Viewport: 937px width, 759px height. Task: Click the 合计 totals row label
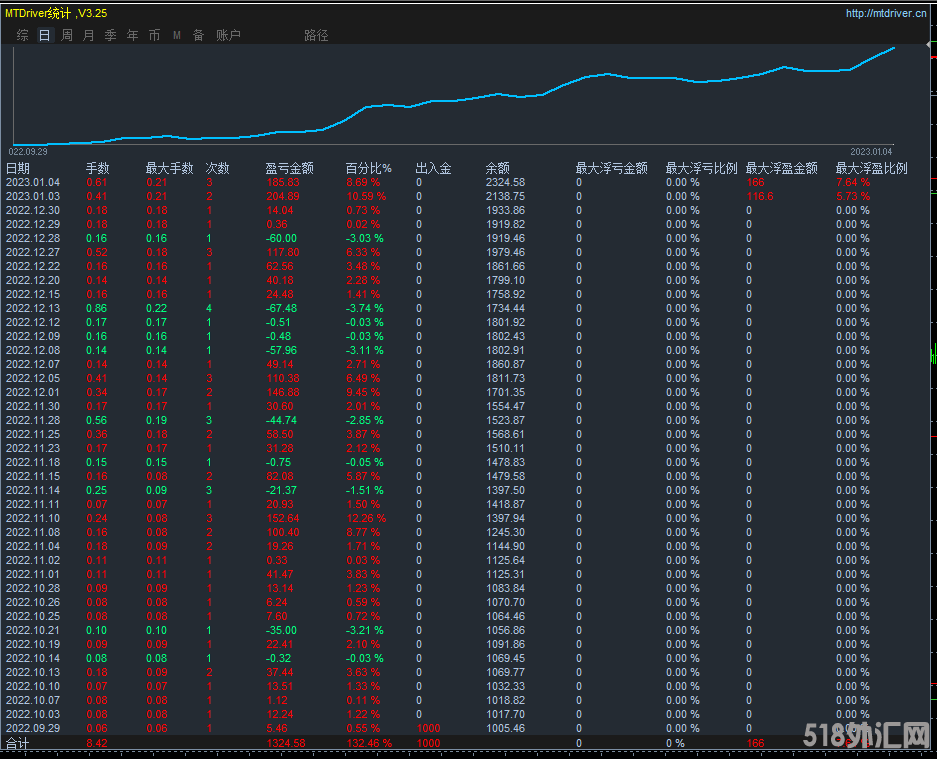click(x=18, y=743)
